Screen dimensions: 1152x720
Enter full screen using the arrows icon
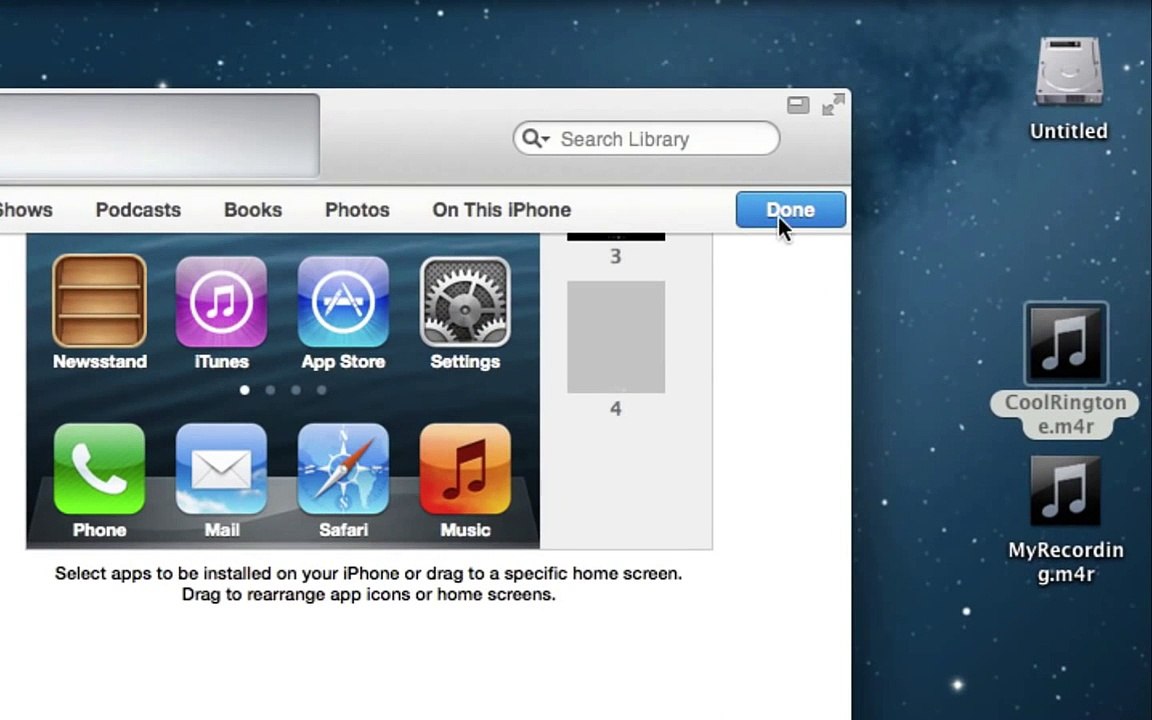click(x=833, y=104)
